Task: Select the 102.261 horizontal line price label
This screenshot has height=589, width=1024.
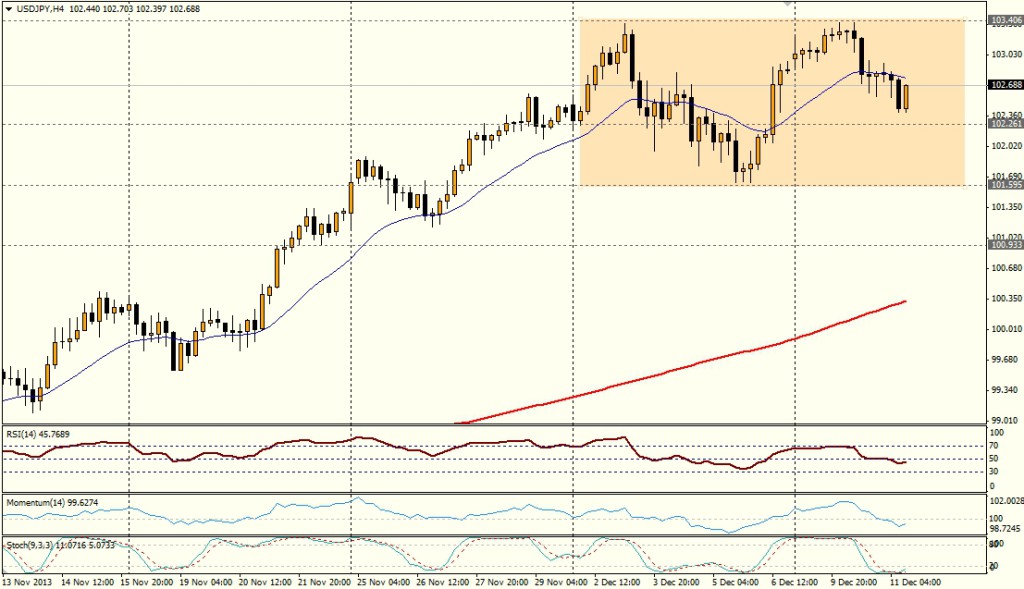Action: coord(1004,124)
